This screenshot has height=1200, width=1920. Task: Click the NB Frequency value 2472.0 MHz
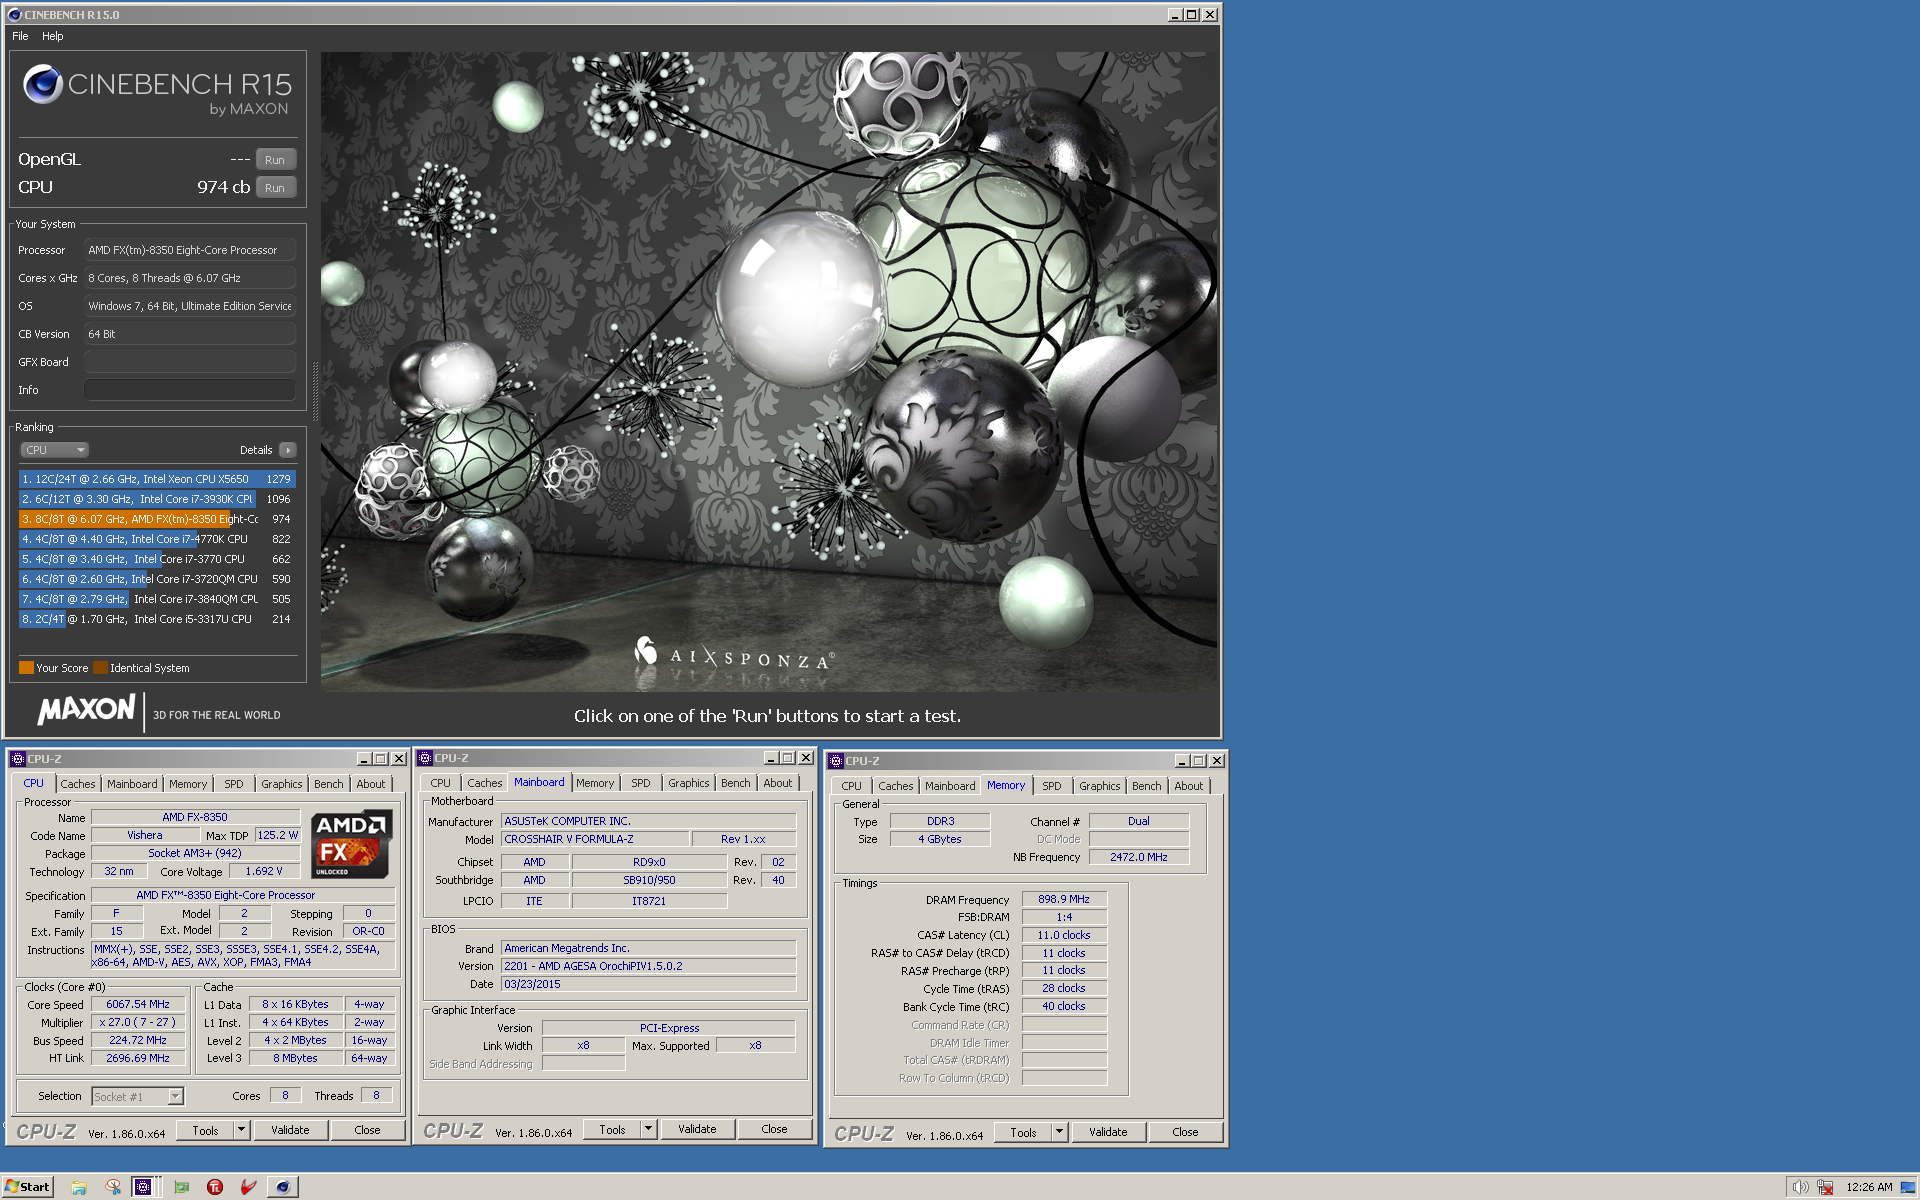pyautogui.click(x=1139, y=857)
